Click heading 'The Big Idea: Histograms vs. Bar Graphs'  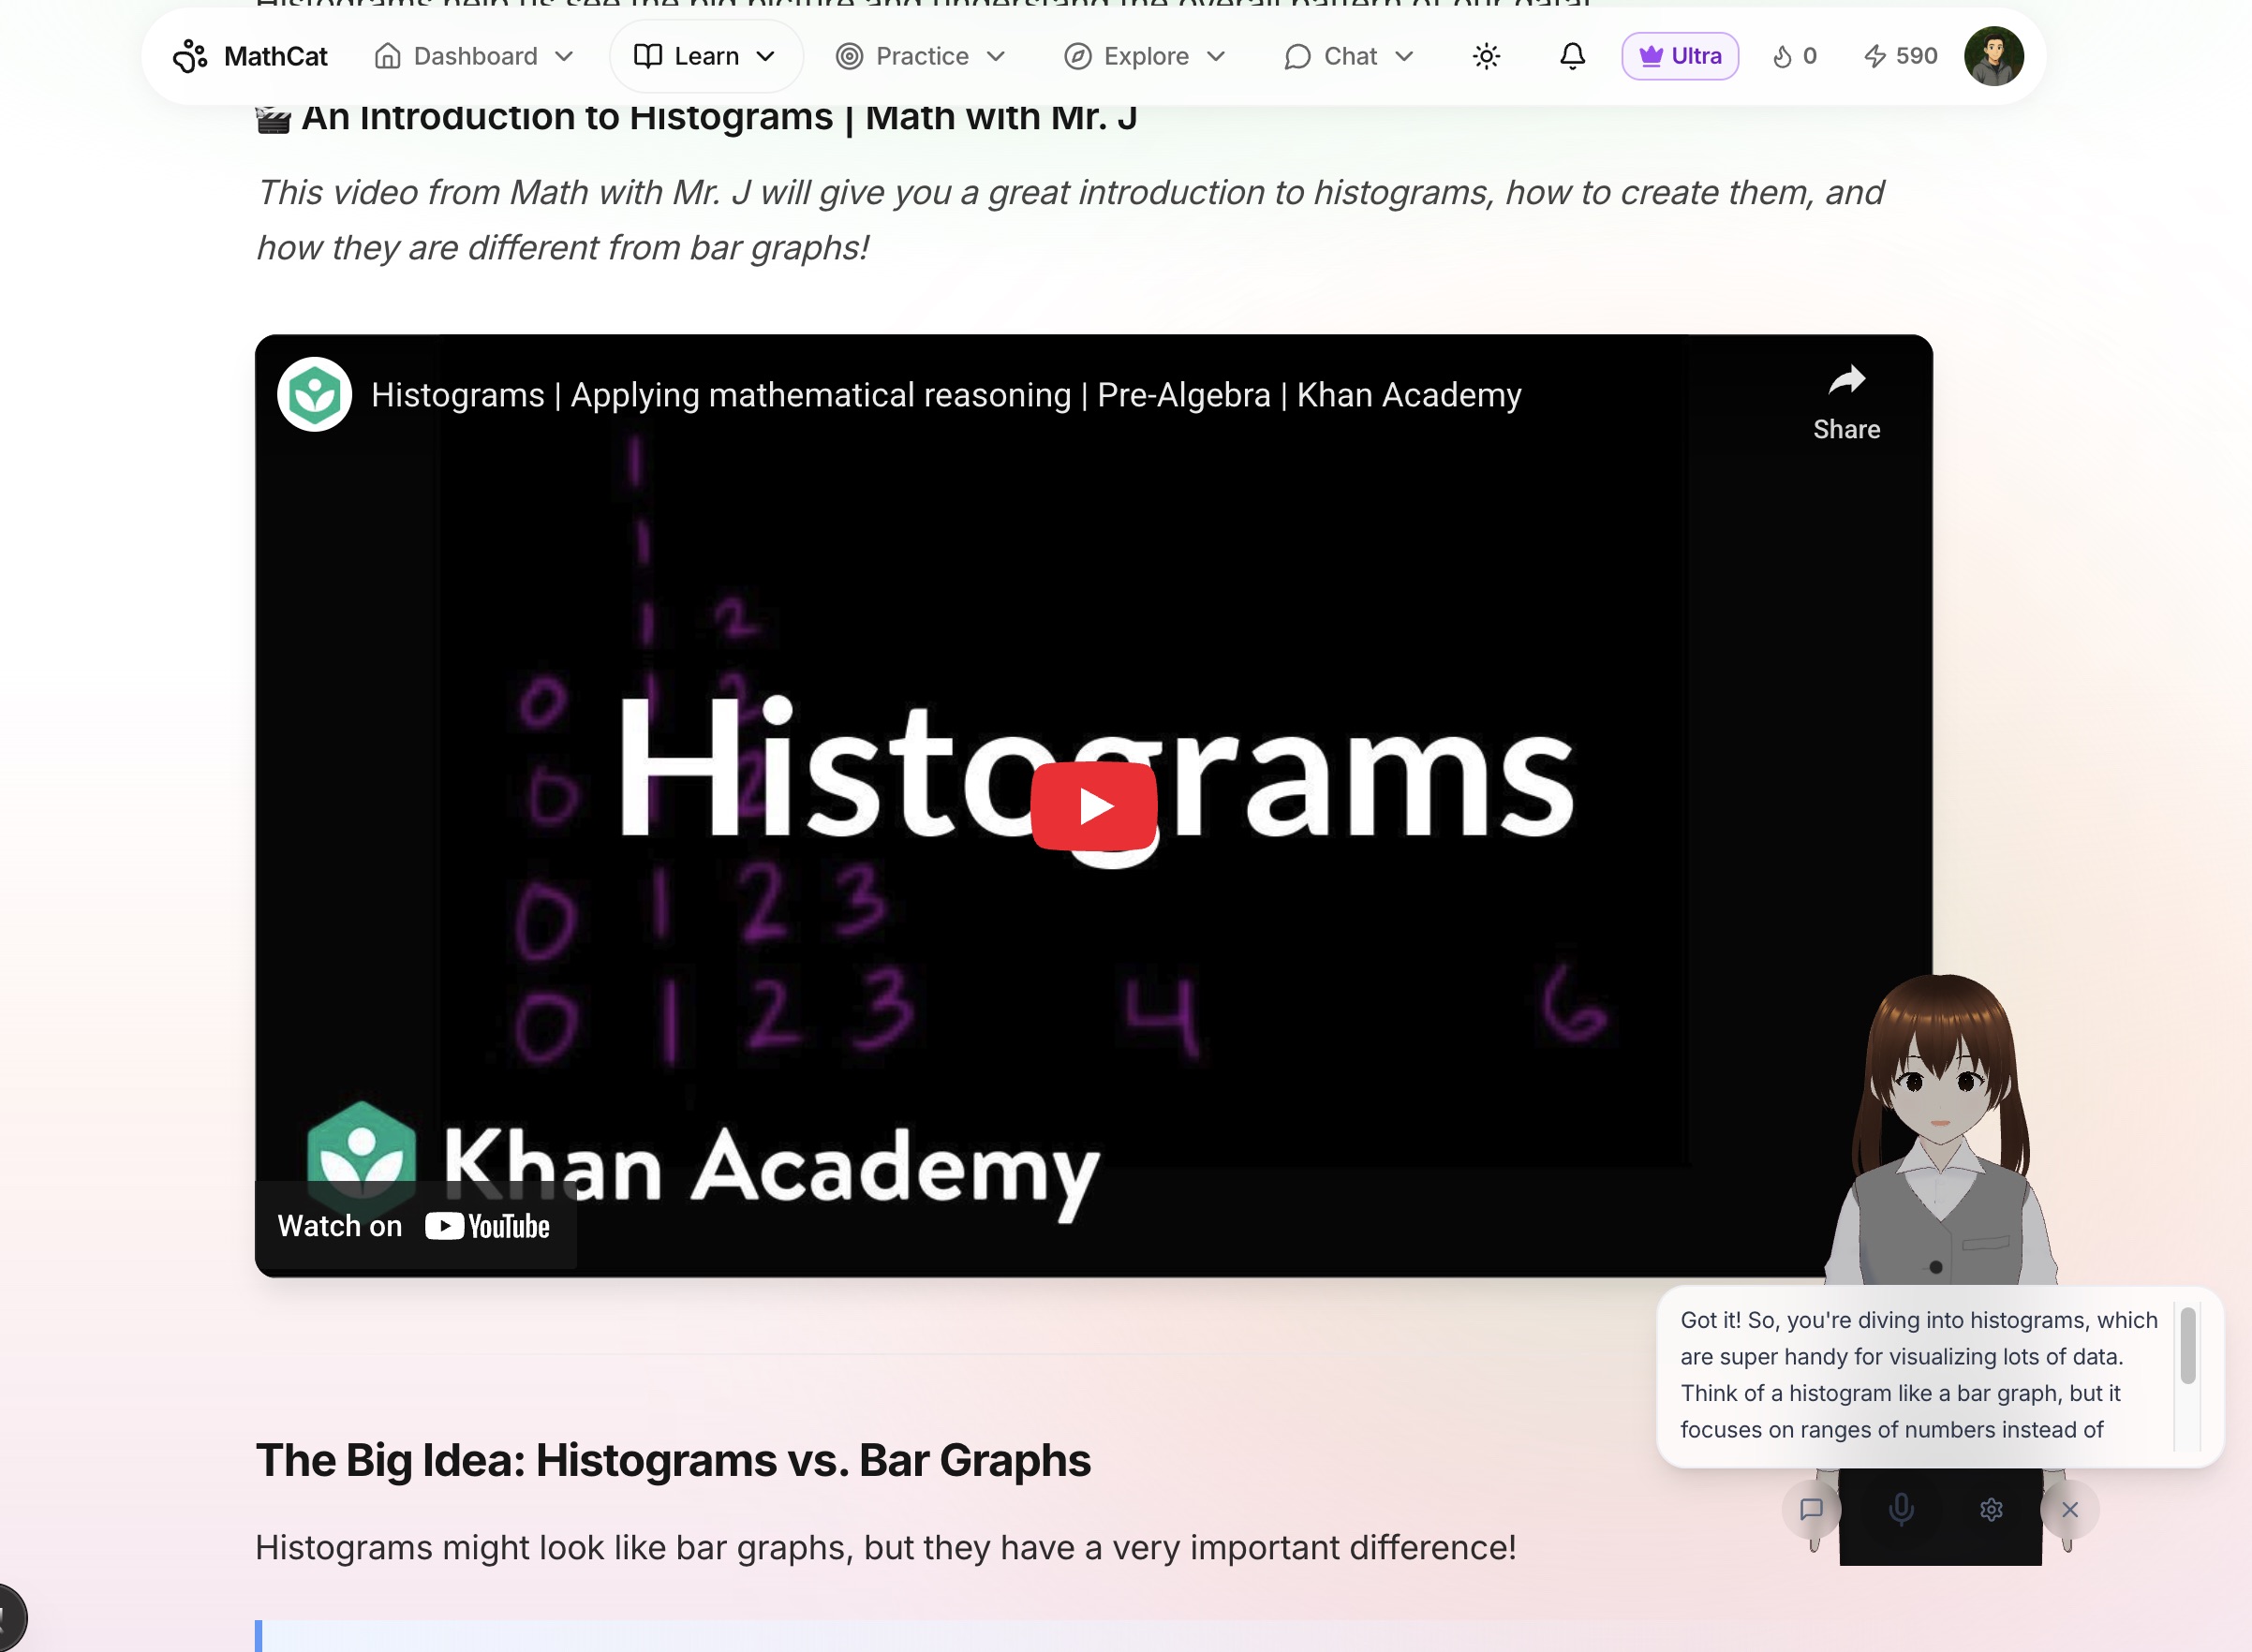tap(673, 1460)
